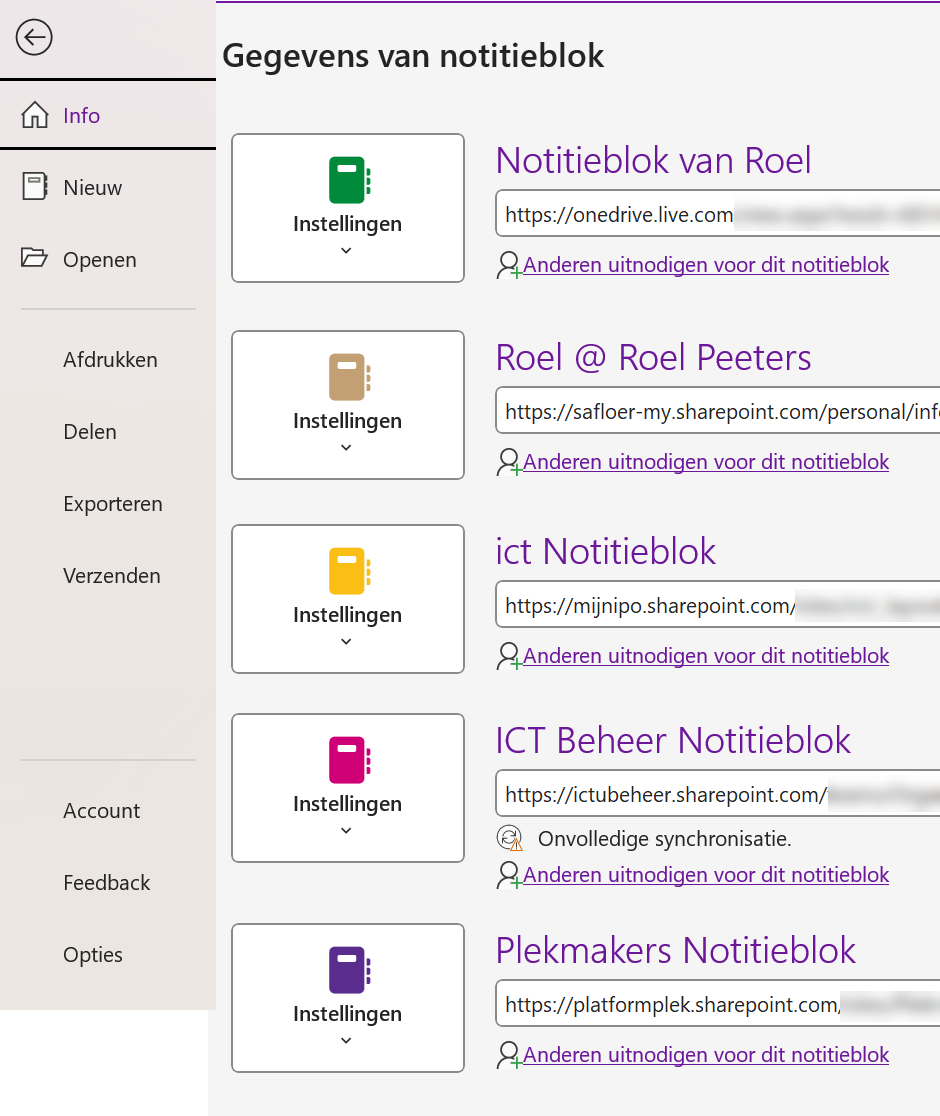
Task: Select the Nieuw menu item
Action: [x=92, y=188]
